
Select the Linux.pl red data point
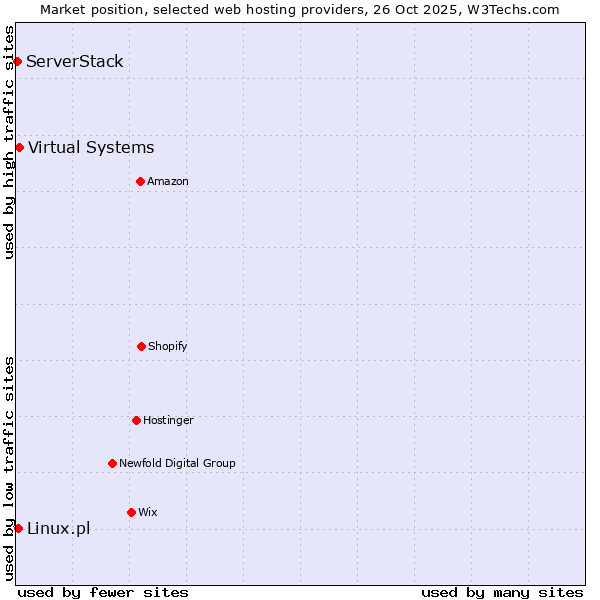(18, 528)
